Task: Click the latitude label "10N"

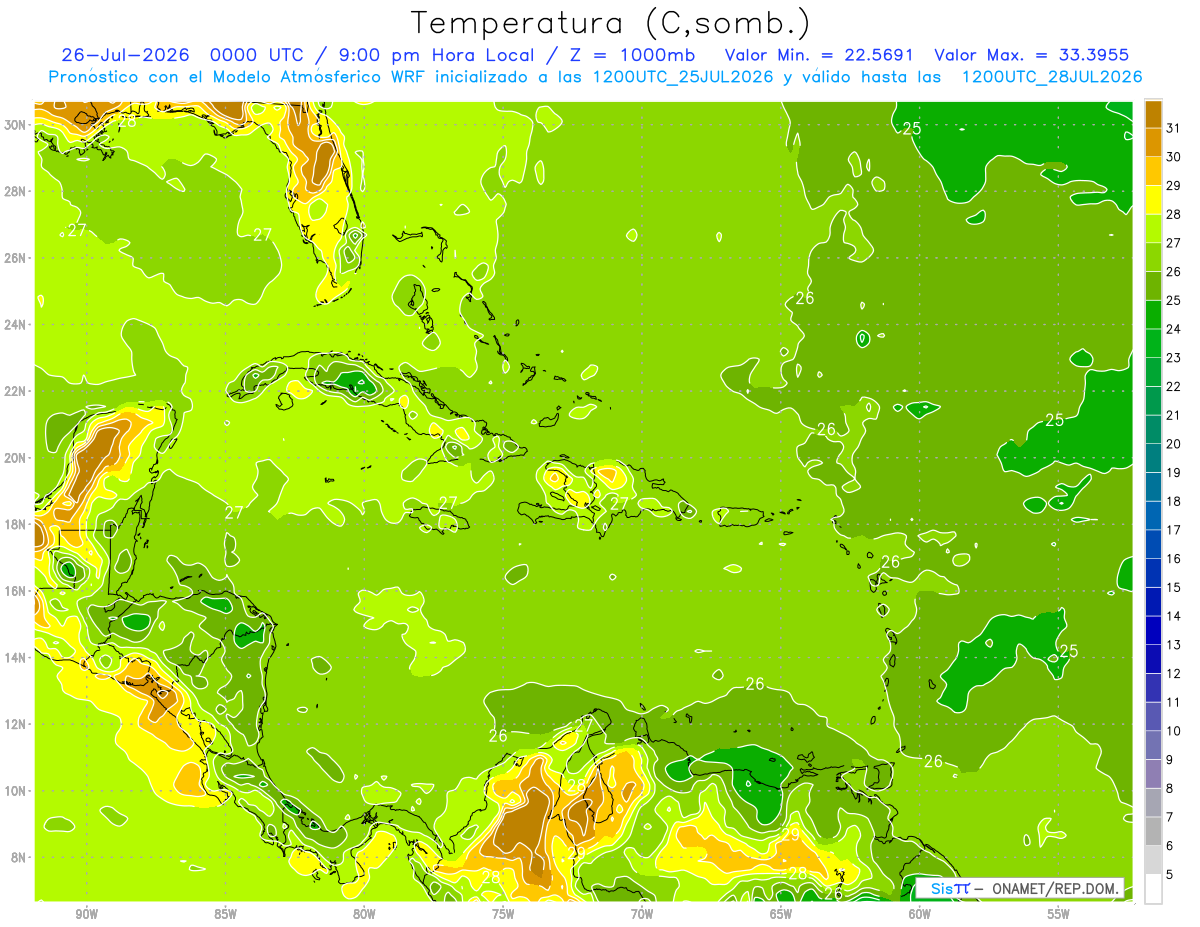Action: pyautogui.click(x=16, y=791)
